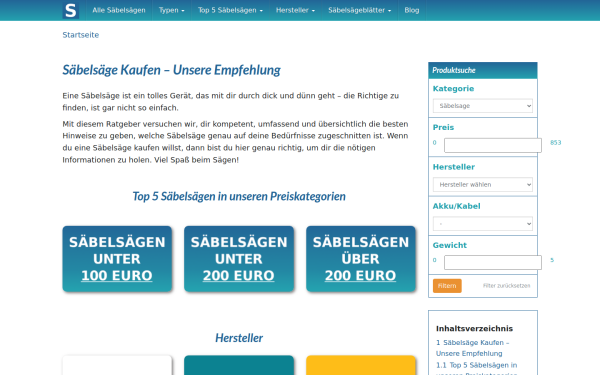Expand the Säbelsägeblätter navigation dropdown
The width and height of the screenshot is (600, 375).
359,10
